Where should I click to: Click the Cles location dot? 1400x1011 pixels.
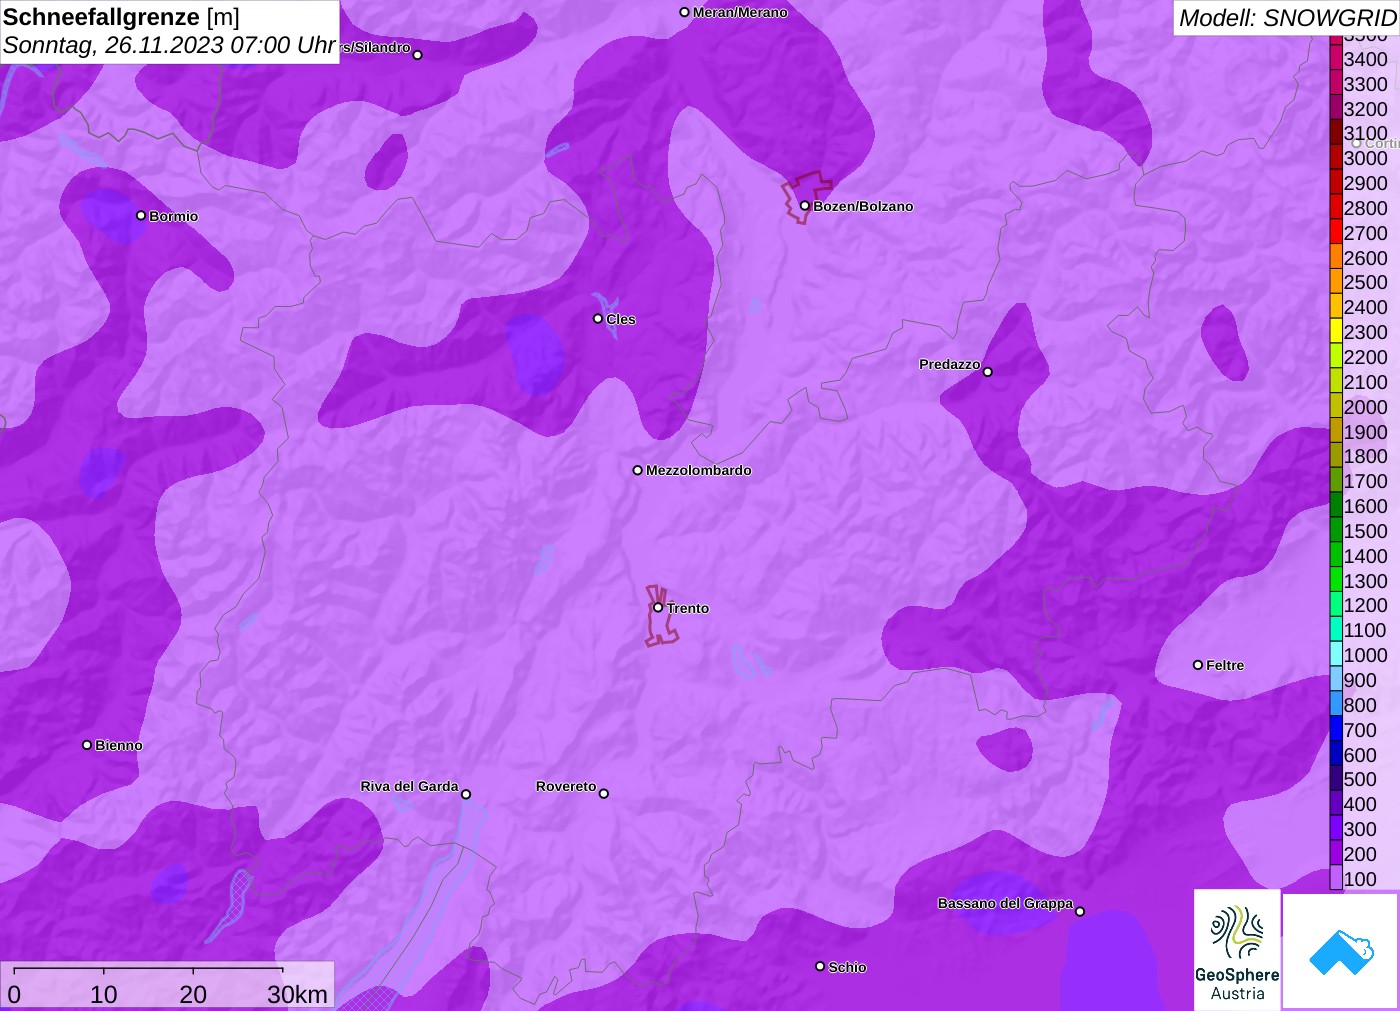(598, 319)
